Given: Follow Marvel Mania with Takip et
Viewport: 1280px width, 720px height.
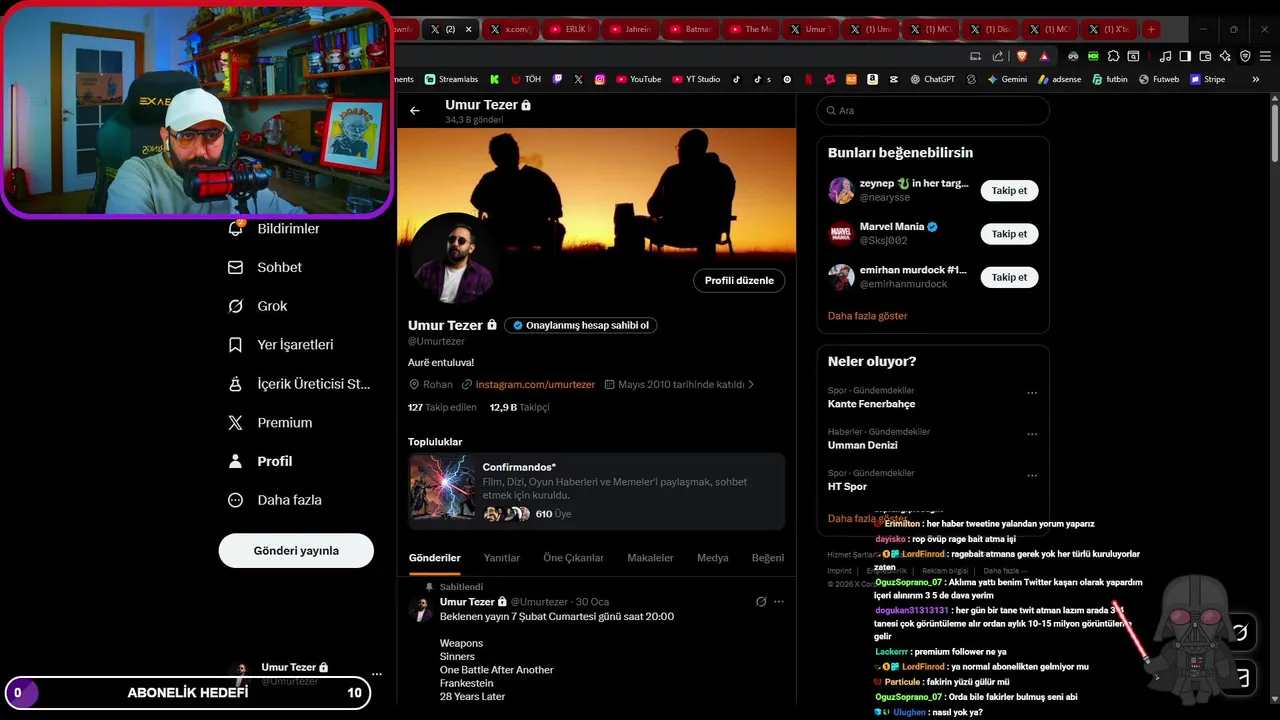Looking at the screenshot, I should coord(1009,234).
